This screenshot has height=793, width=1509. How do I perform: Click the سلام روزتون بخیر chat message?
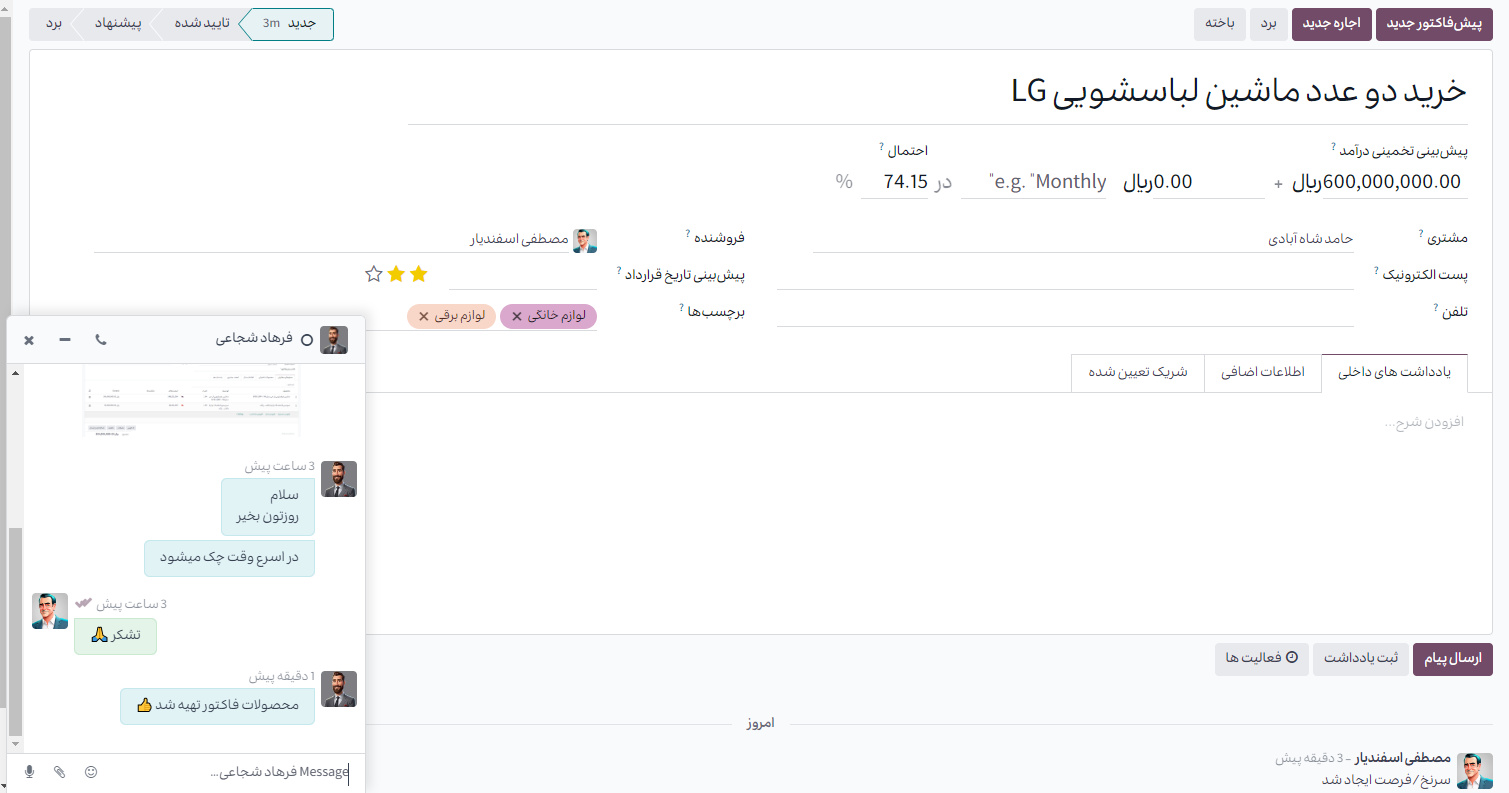click(x=267, y=506)
